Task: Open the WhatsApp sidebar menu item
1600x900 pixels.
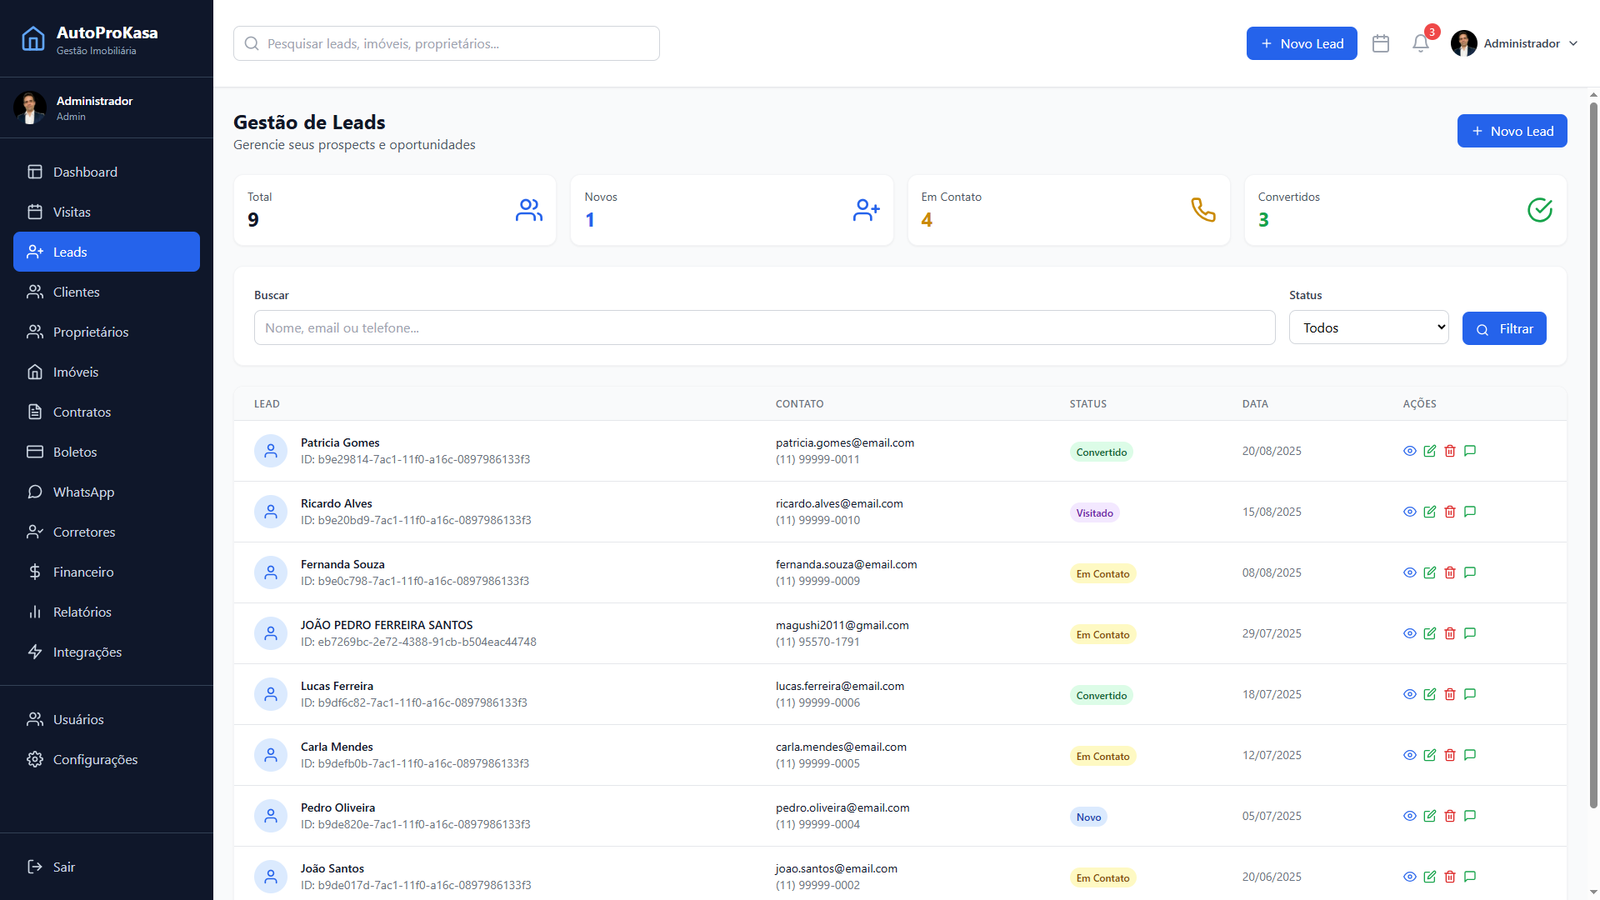Action: 83,492
